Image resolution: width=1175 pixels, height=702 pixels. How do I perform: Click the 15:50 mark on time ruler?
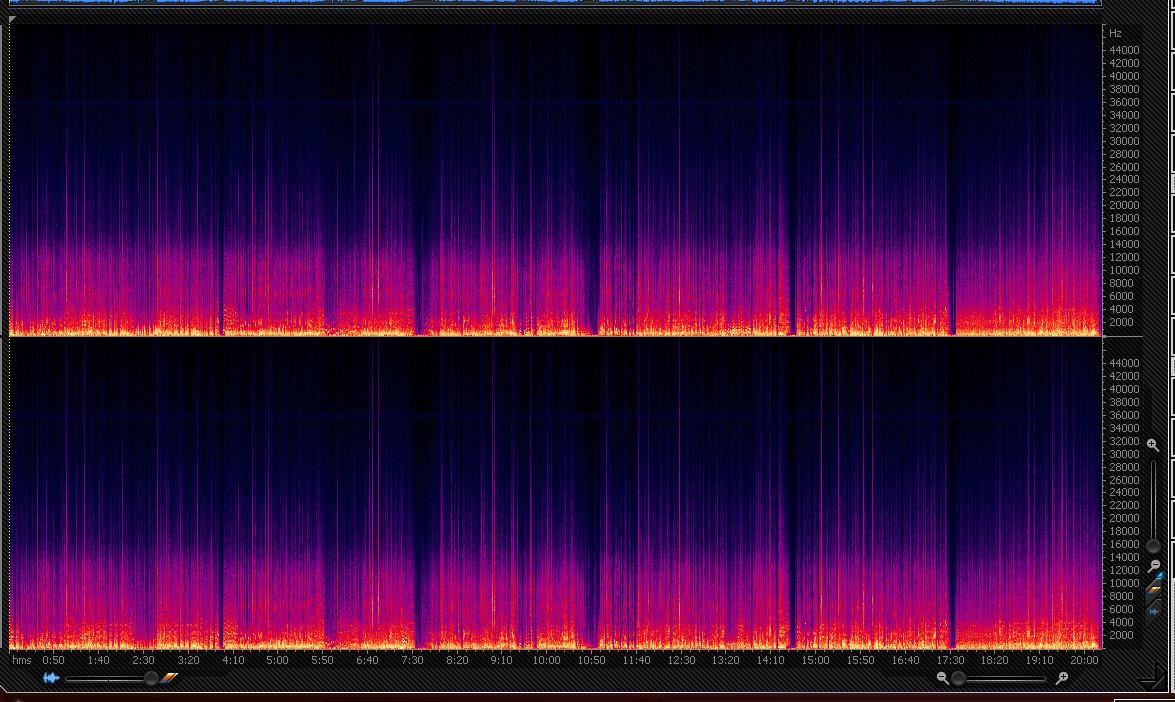coord(860,660)
